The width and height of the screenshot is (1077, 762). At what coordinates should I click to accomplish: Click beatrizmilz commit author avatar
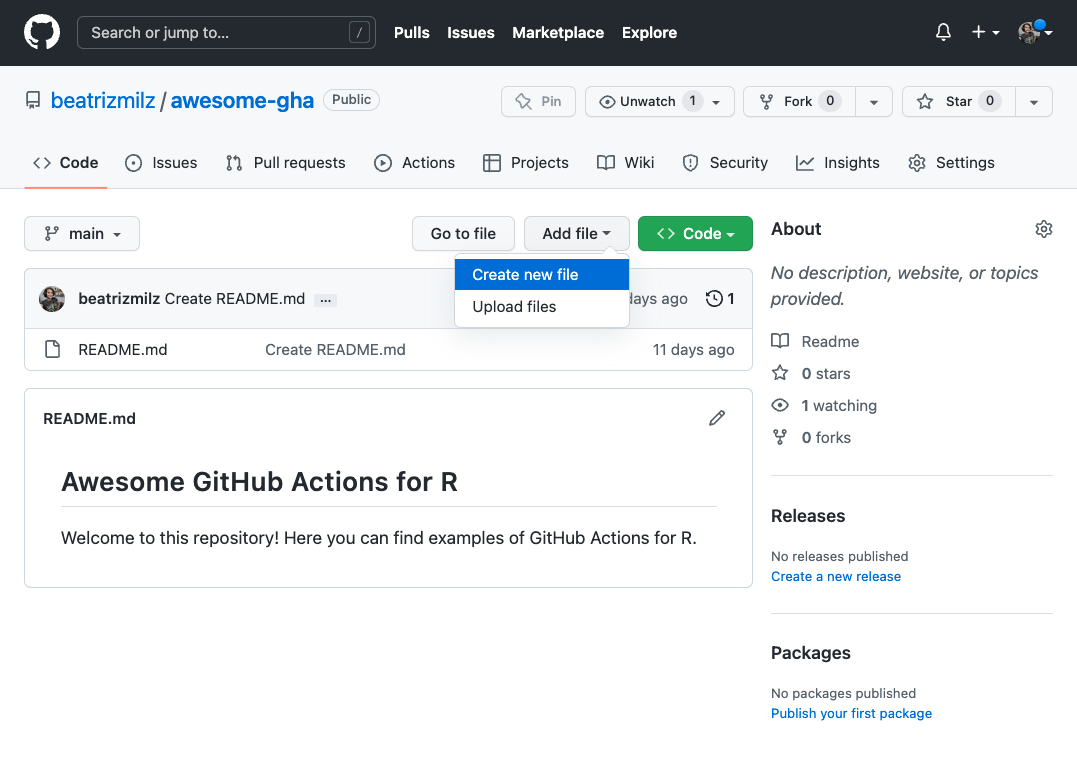pos(52,298)
